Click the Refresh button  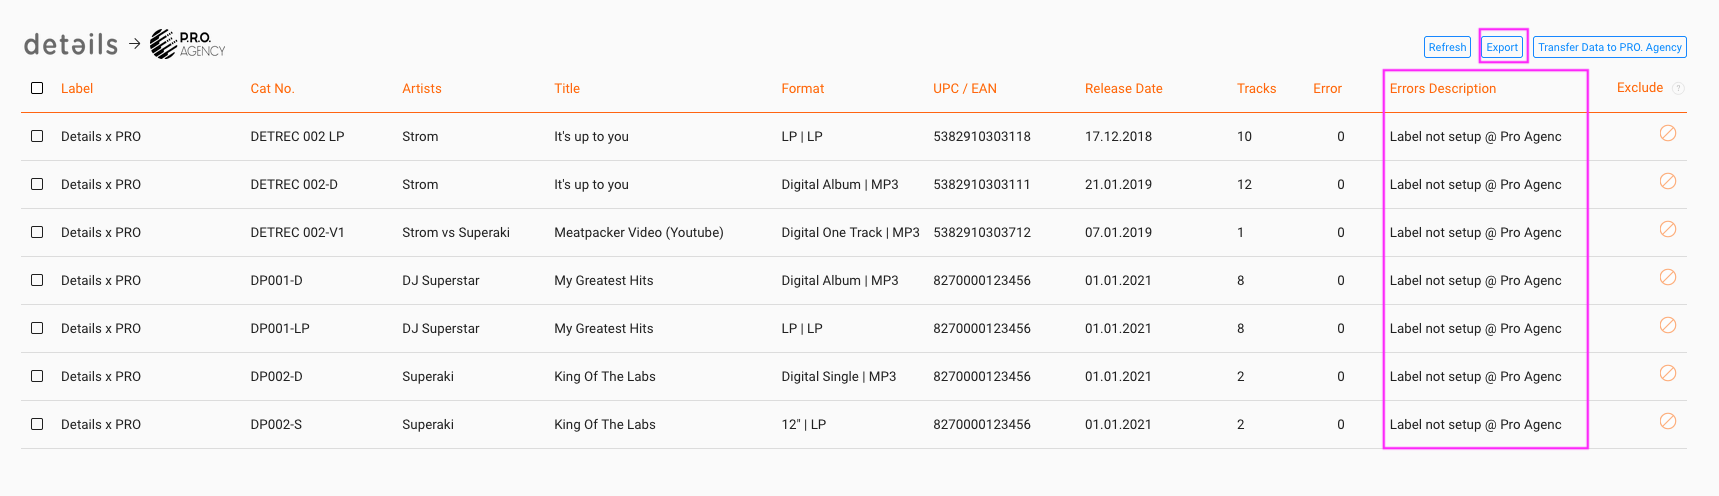[1447, 47]
